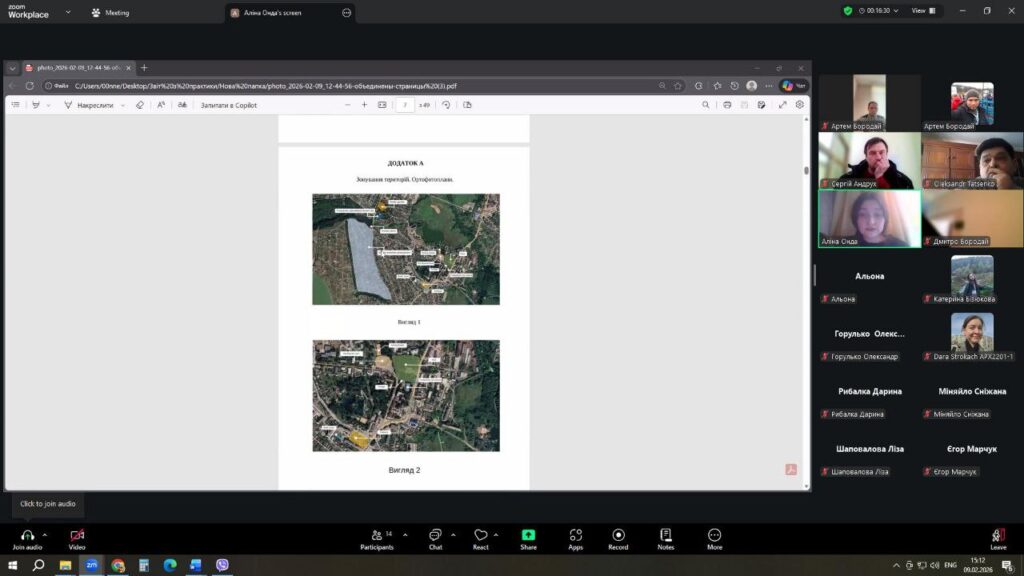Open meeting Notes
The width and height of the screenshot is (1024, 576).
[x=665, y=535]
